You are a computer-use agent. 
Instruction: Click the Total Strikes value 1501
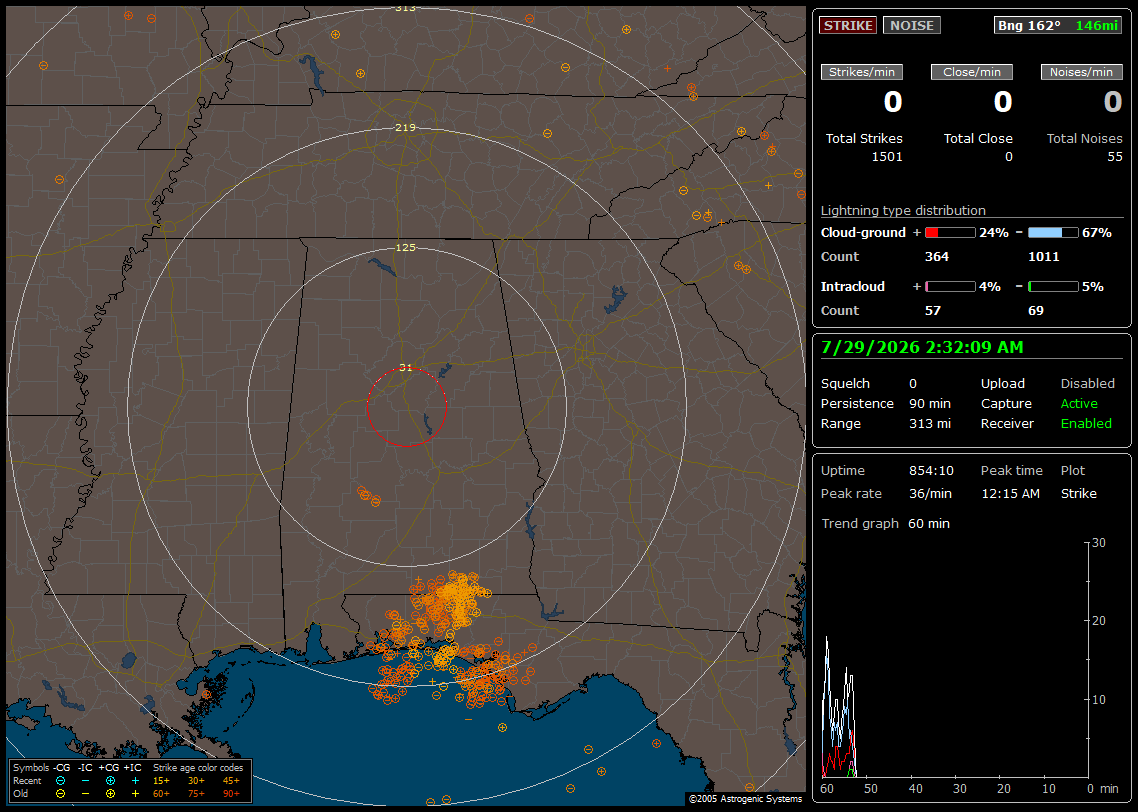coord(887,157)
